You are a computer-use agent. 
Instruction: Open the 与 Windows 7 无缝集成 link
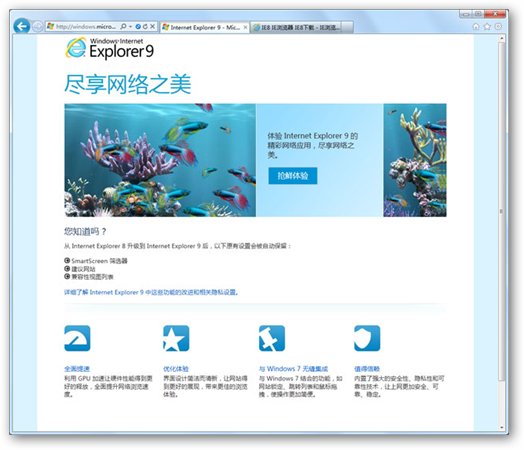tap(293, 369)
